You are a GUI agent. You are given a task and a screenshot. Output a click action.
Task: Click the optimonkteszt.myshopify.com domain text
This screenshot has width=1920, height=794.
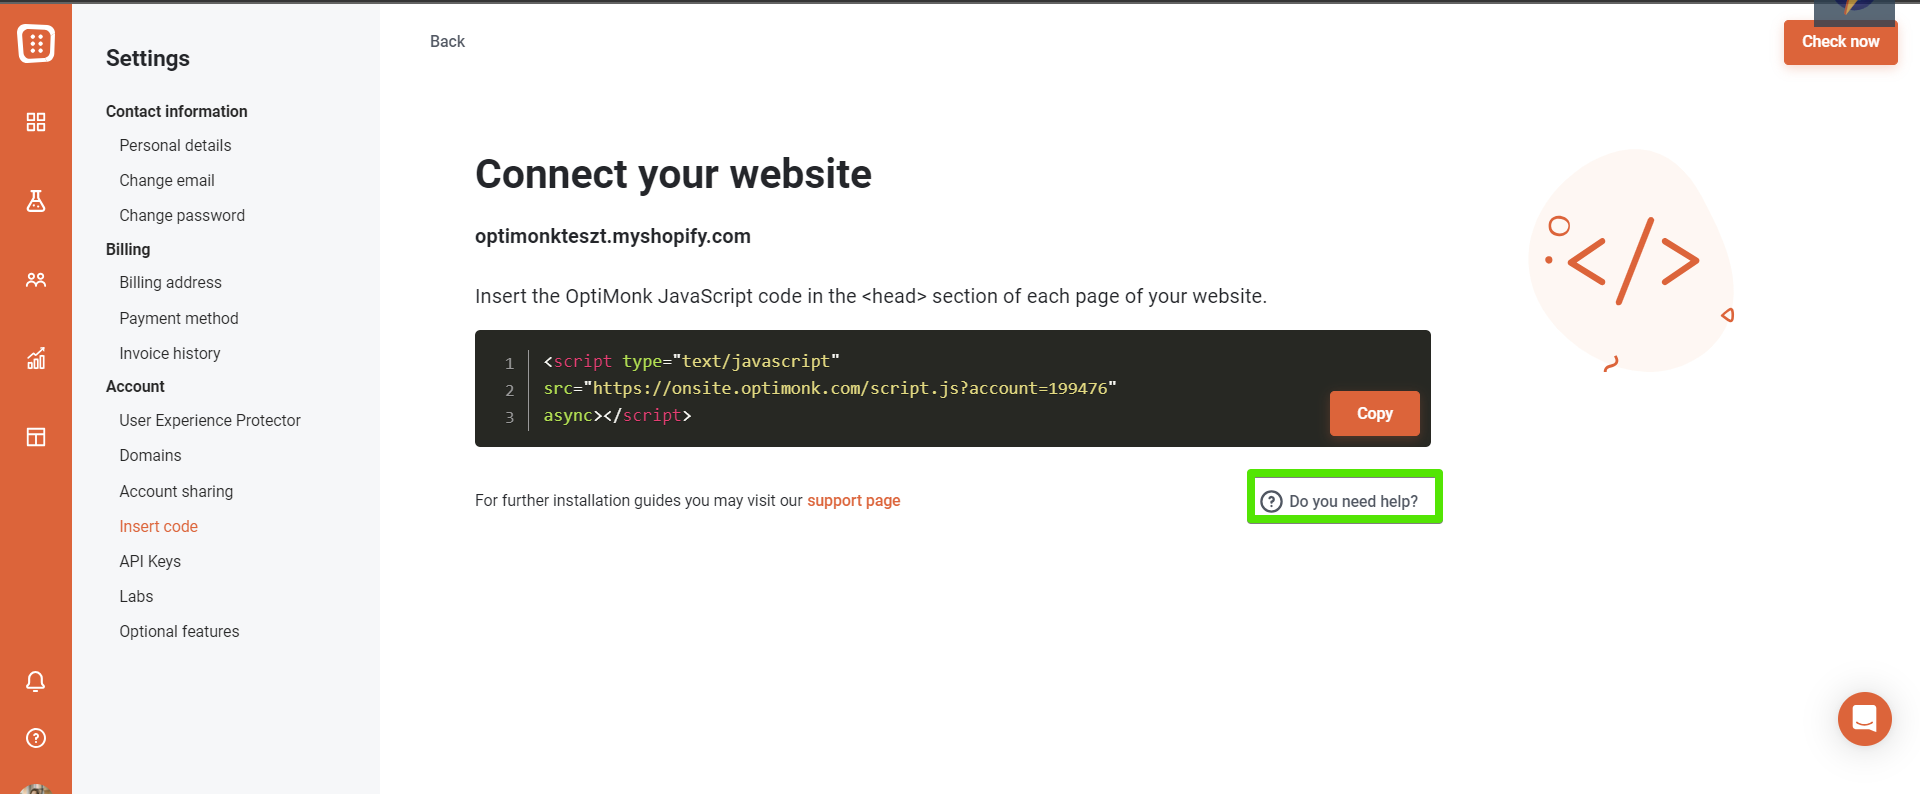pos(613,236)
